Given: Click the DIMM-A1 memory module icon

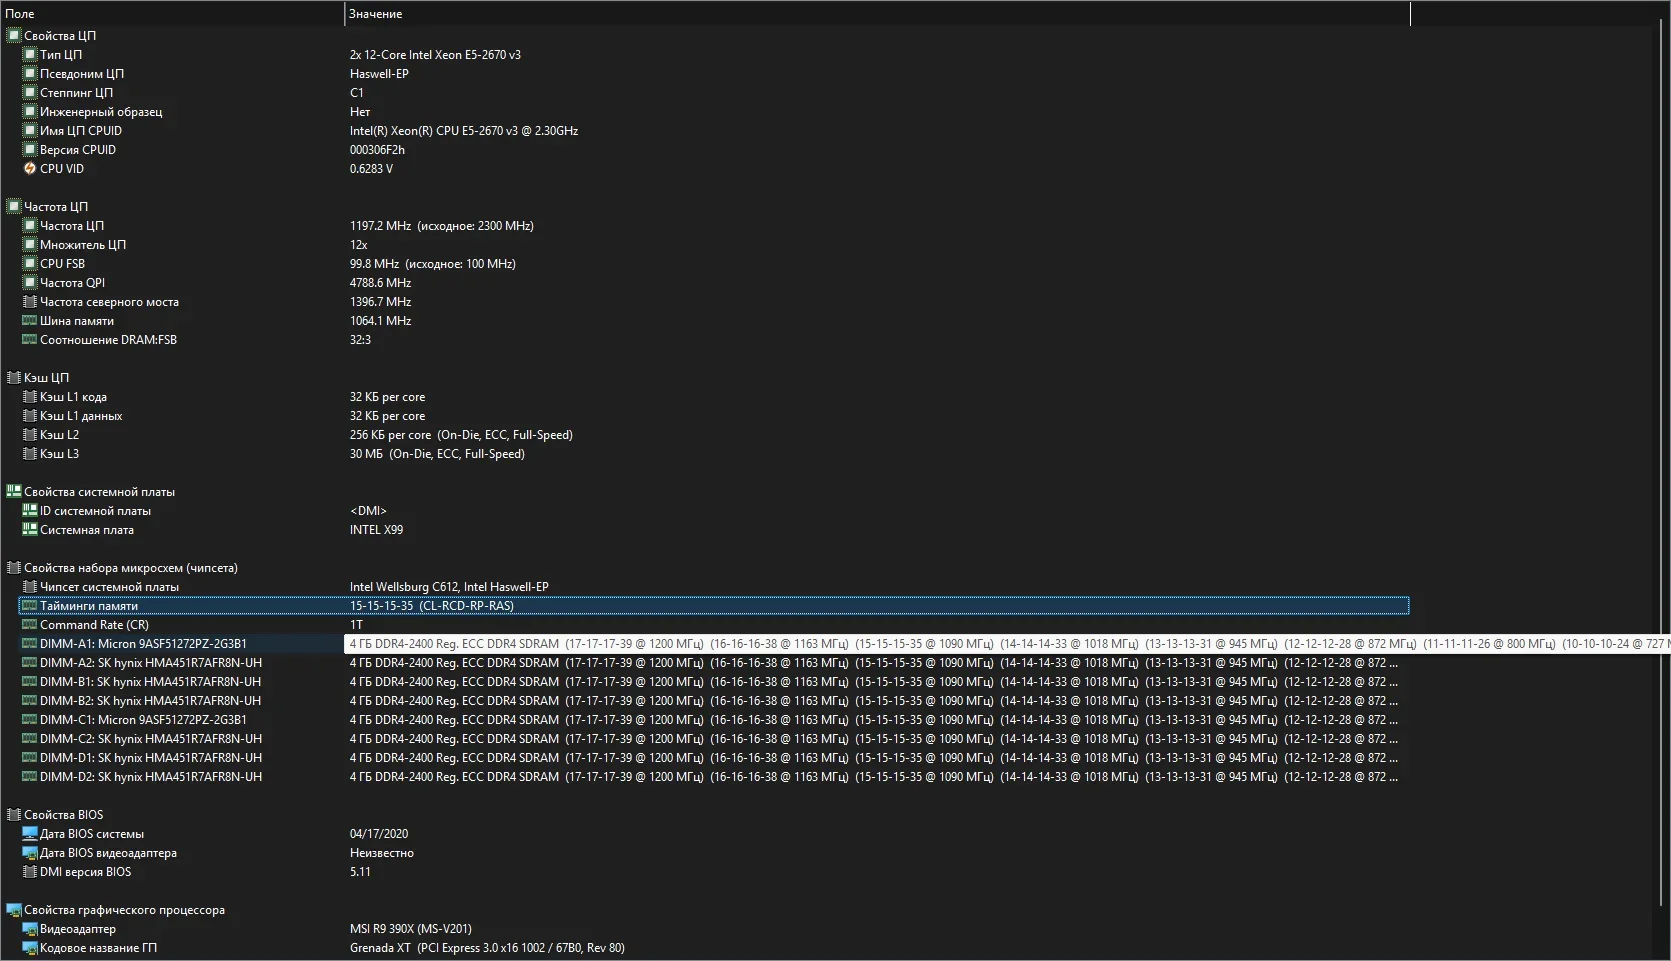Looking at the screenshot, I should pos(30,644).
